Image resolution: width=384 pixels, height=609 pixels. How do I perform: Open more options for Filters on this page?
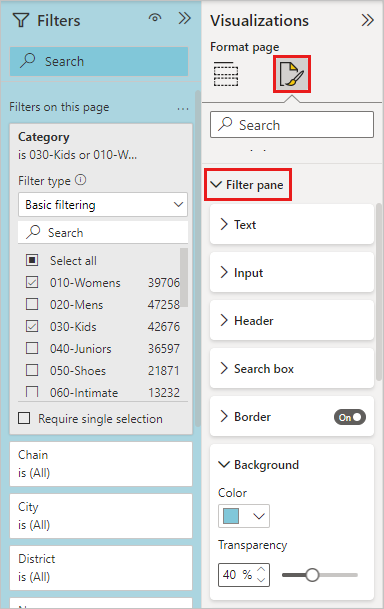182,109
